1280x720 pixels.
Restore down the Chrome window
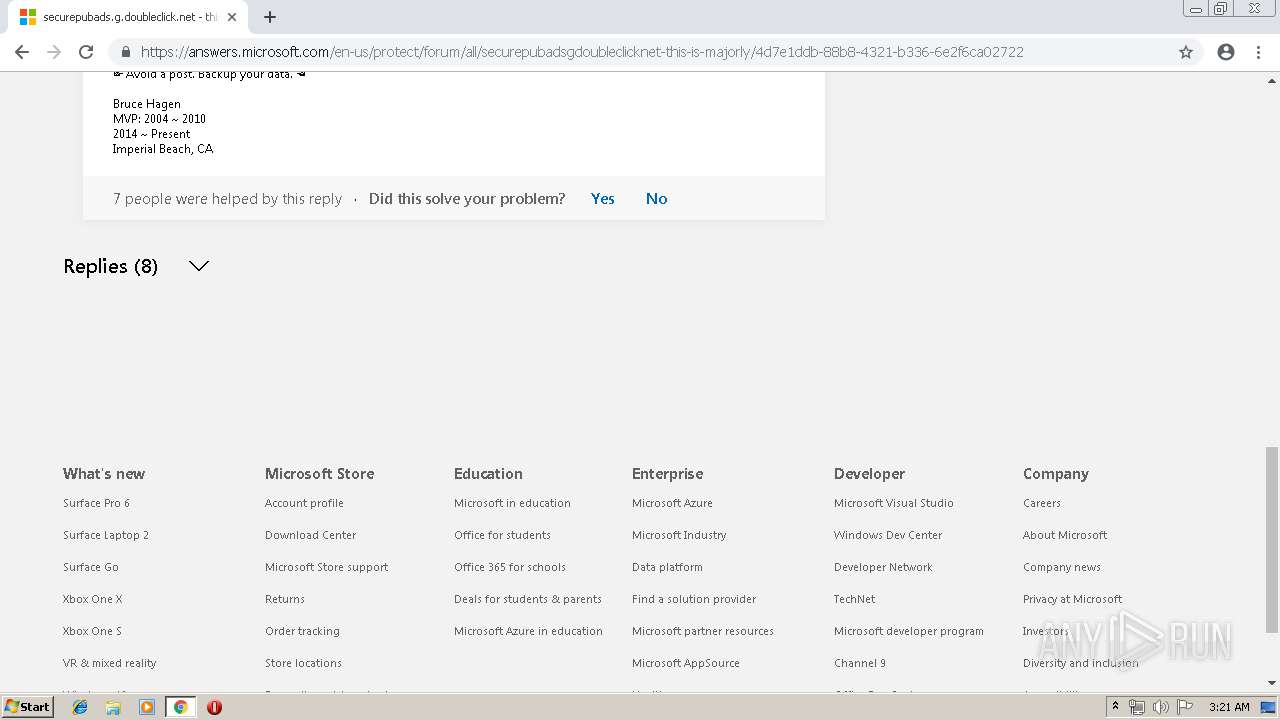click(1220, 9)
